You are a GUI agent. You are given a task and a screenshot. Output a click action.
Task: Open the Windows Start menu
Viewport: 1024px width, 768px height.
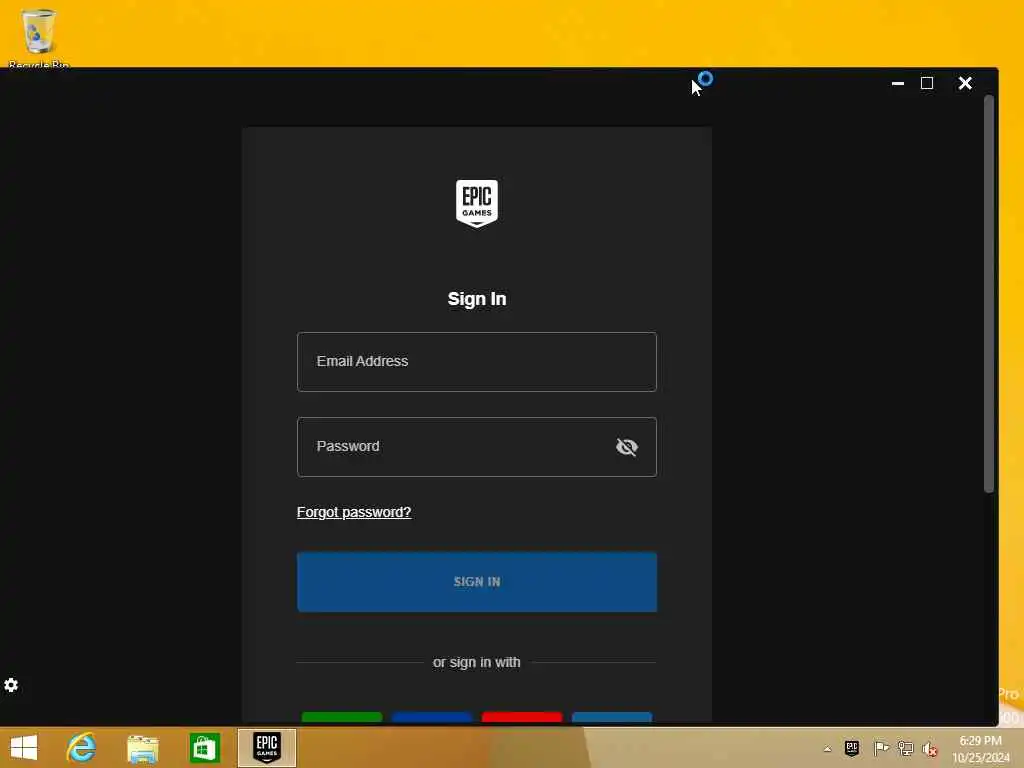point(24,748)
